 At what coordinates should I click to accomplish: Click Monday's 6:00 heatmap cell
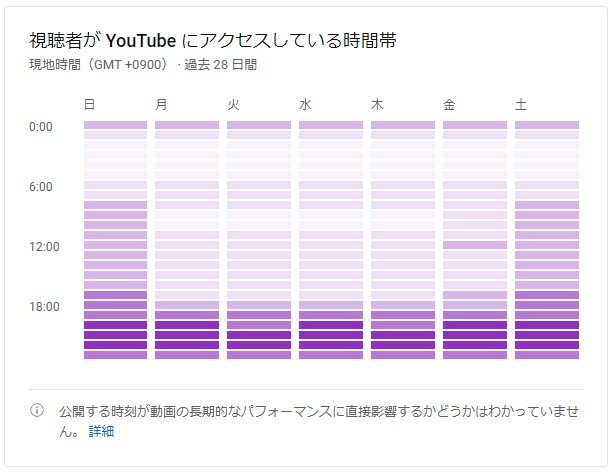[x=187, y=185]
